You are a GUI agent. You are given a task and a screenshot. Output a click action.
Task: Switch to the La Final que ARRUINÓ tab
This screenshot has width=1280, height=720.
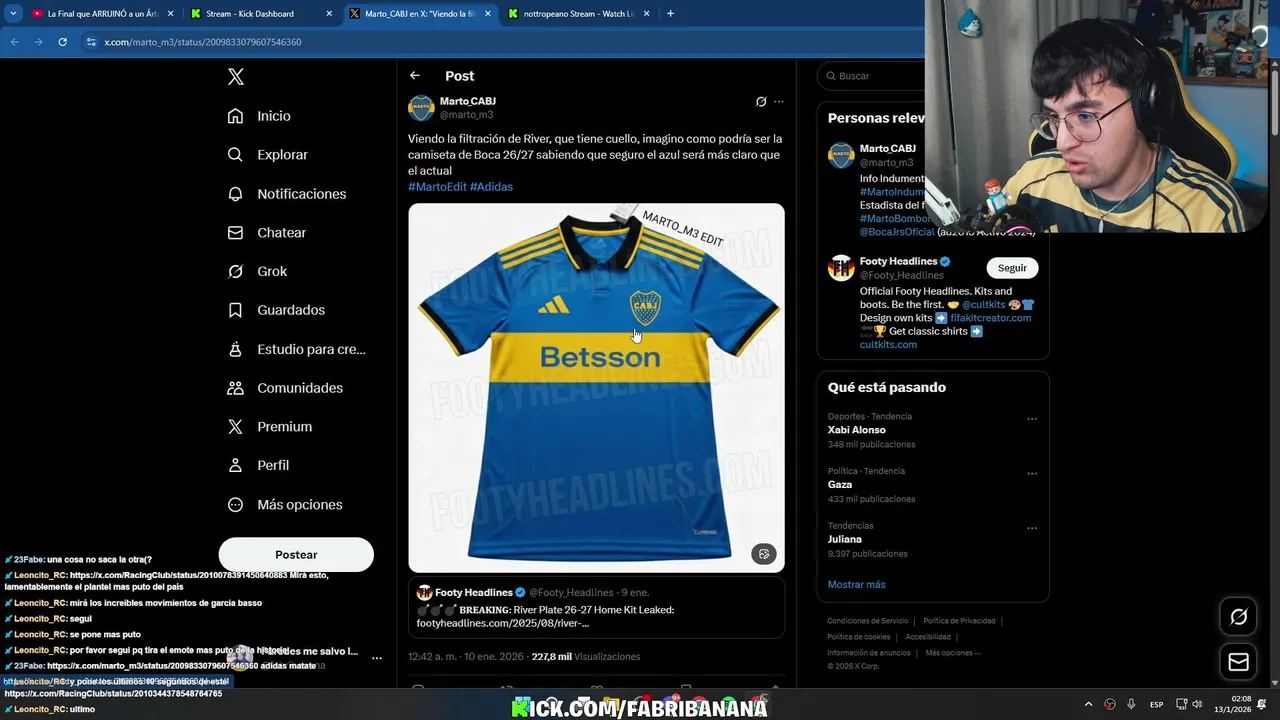[x=102, y=14]
